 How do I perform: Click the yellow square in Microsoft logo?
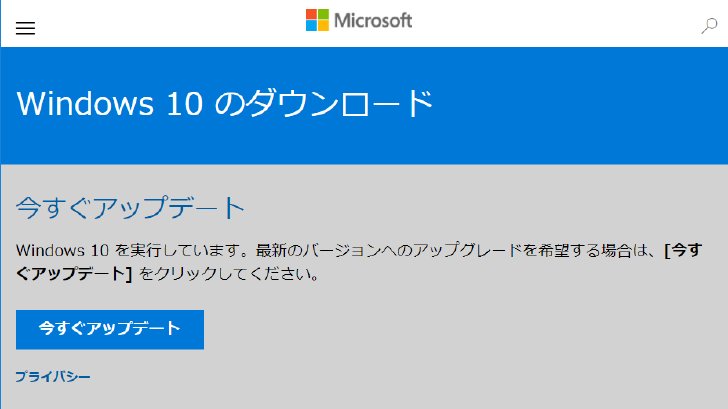coord(323,26)
